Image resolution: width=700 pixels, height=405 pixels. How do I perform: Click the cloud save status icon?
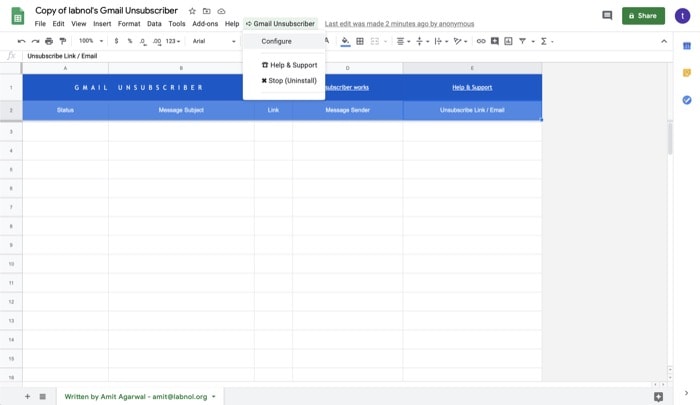click(221, 11)
